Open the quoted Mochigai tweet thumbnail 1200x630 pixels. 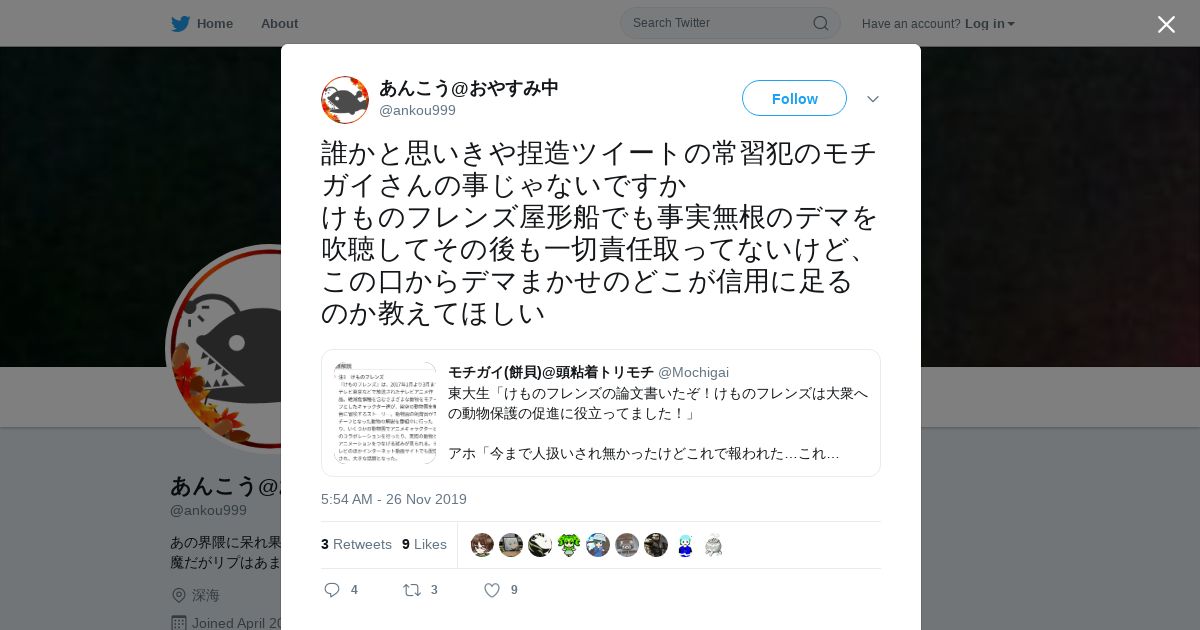click(385, 413)
